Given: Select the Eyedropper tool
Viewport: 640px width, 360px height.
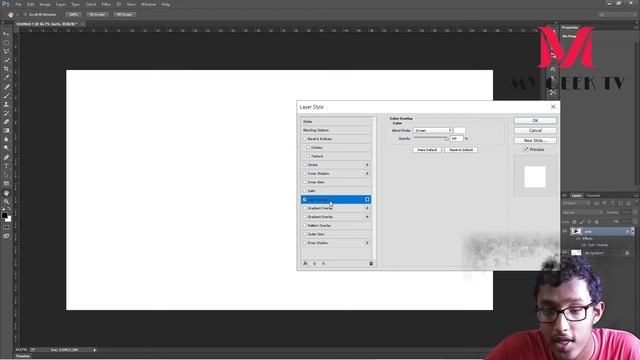Looking at the screenshot, I should point(6,77).
